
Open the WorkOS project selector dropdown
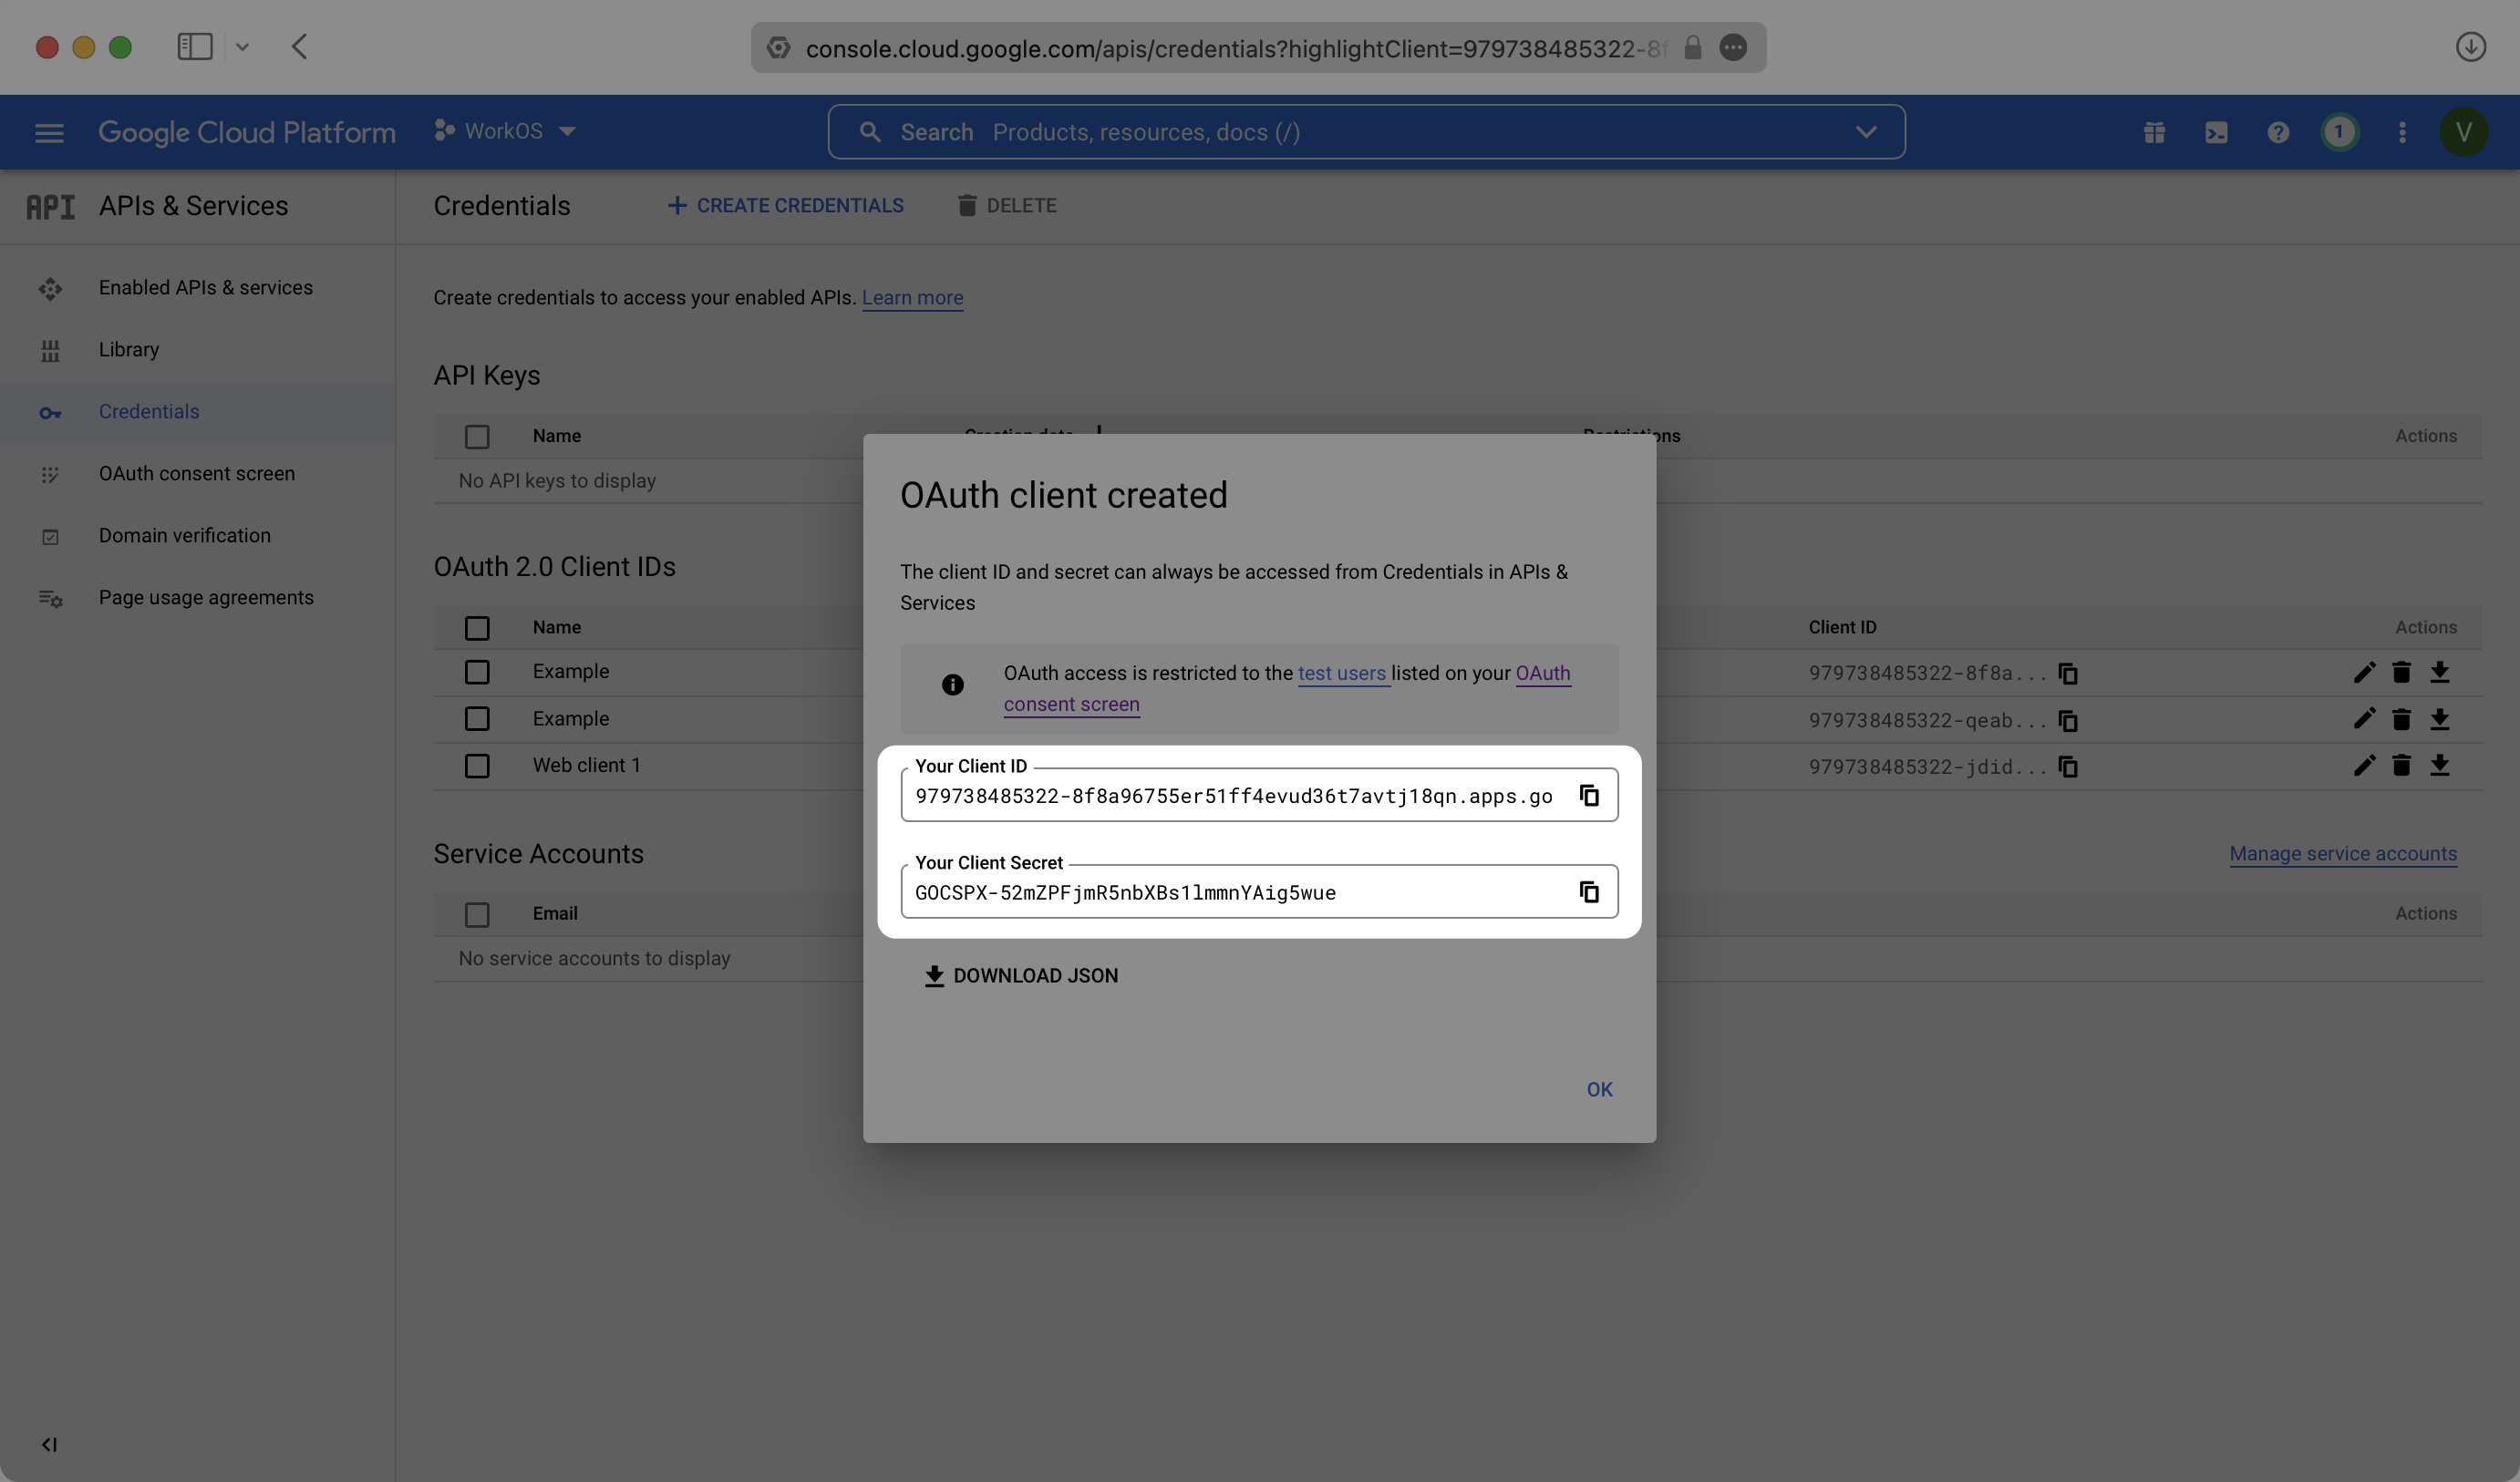(x=505, y=132)
